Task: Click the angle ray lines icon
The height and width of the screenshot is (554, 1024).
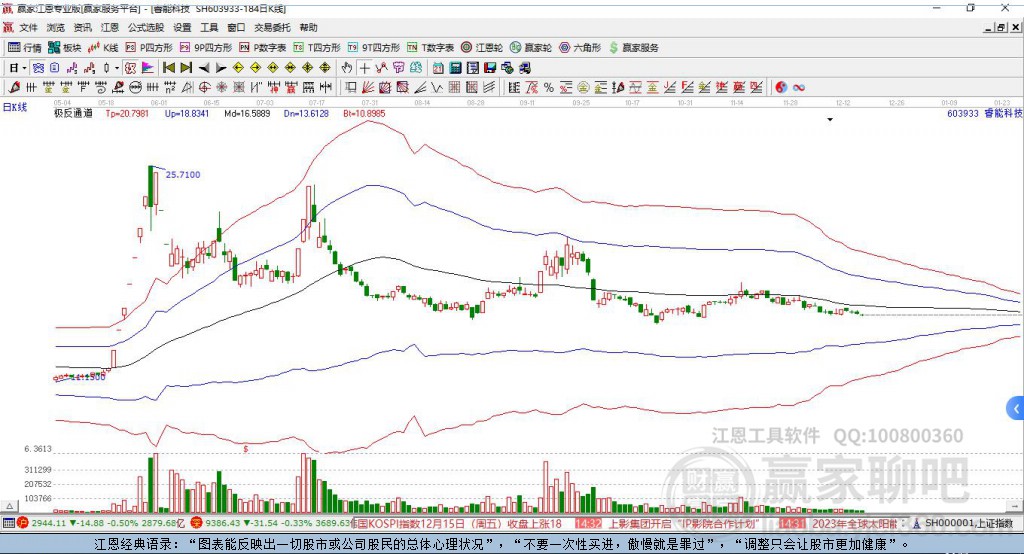Action: click(420, 87)
